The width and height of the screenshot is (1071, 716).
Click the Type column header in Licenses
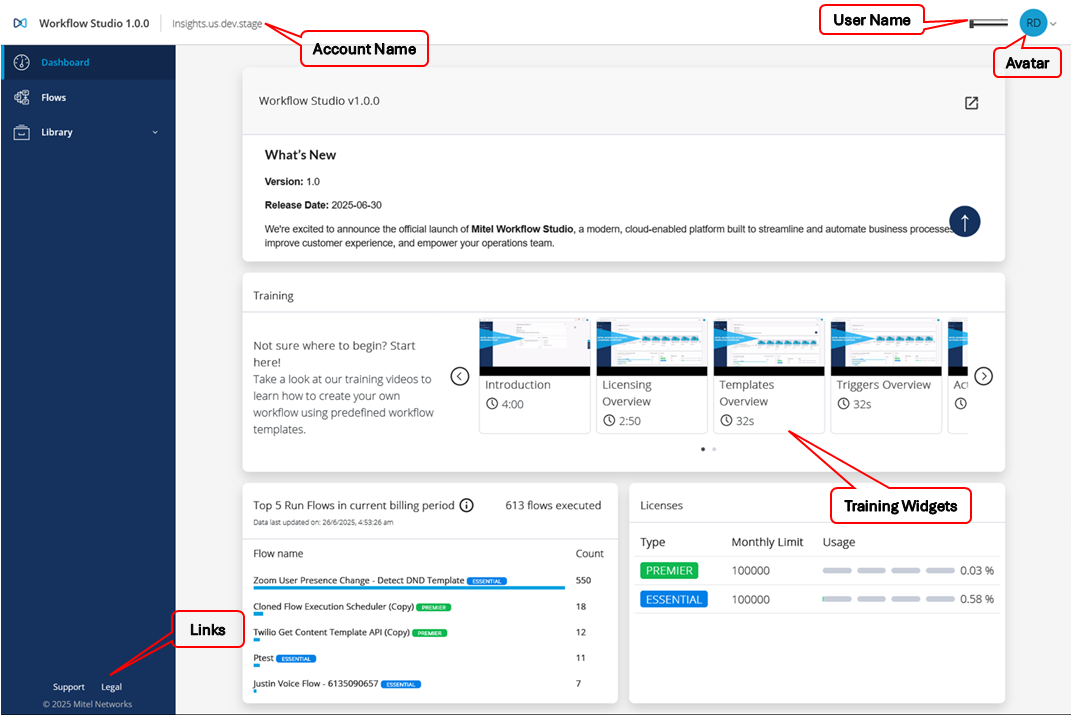tap(652, 542)
